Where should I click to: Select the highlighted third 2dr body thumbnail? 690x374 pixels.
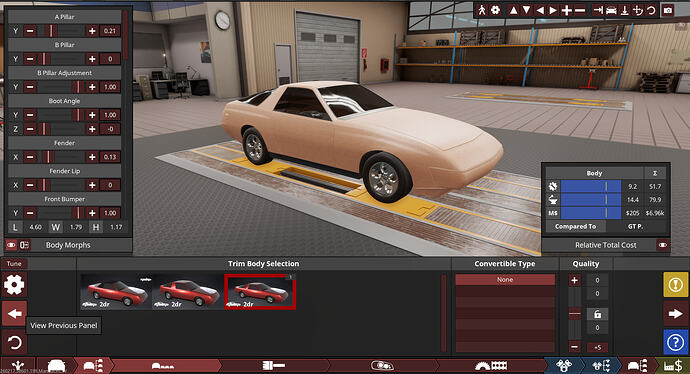[260, 292]
